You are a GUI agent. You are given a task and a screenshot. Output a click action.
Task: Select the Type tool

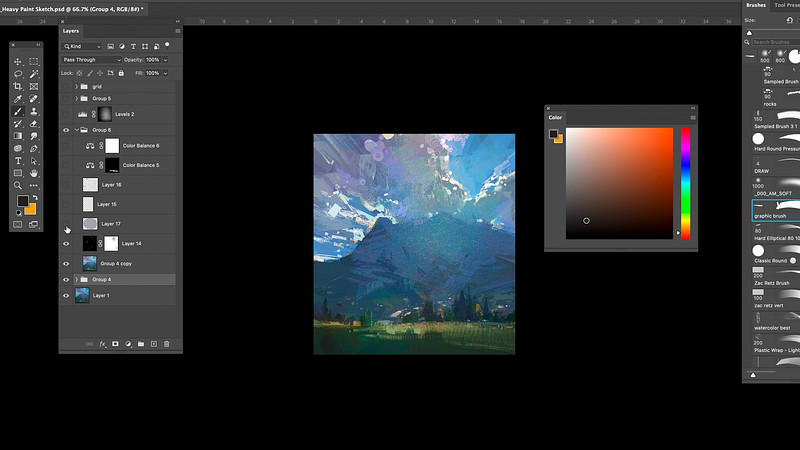coord(18,161)
